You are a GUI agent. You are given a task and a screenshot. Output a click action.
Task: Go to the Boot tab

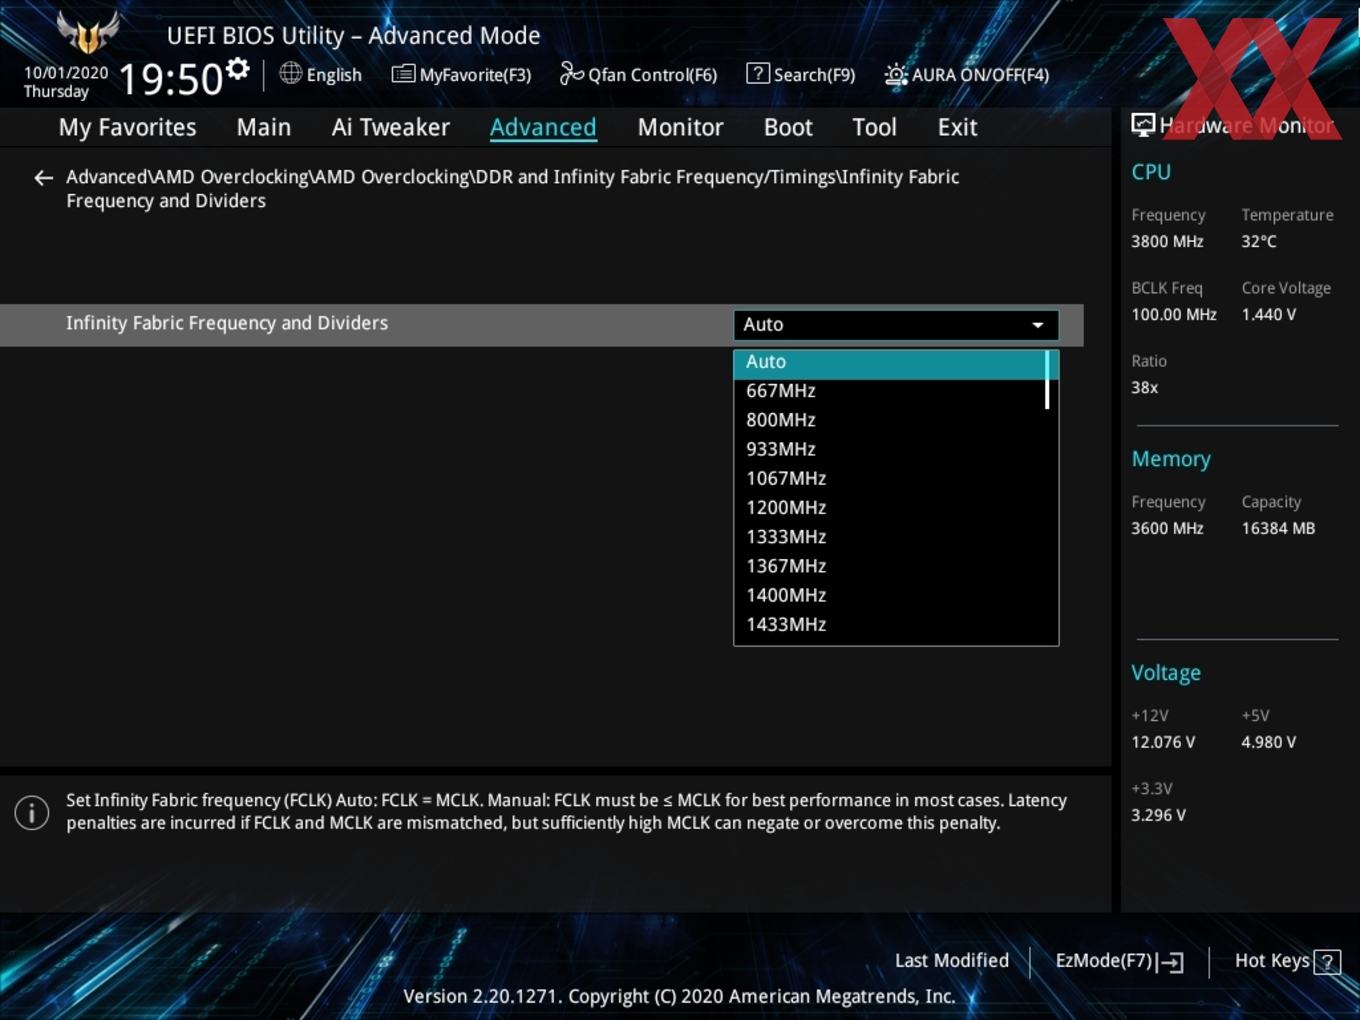coord(788,127)
